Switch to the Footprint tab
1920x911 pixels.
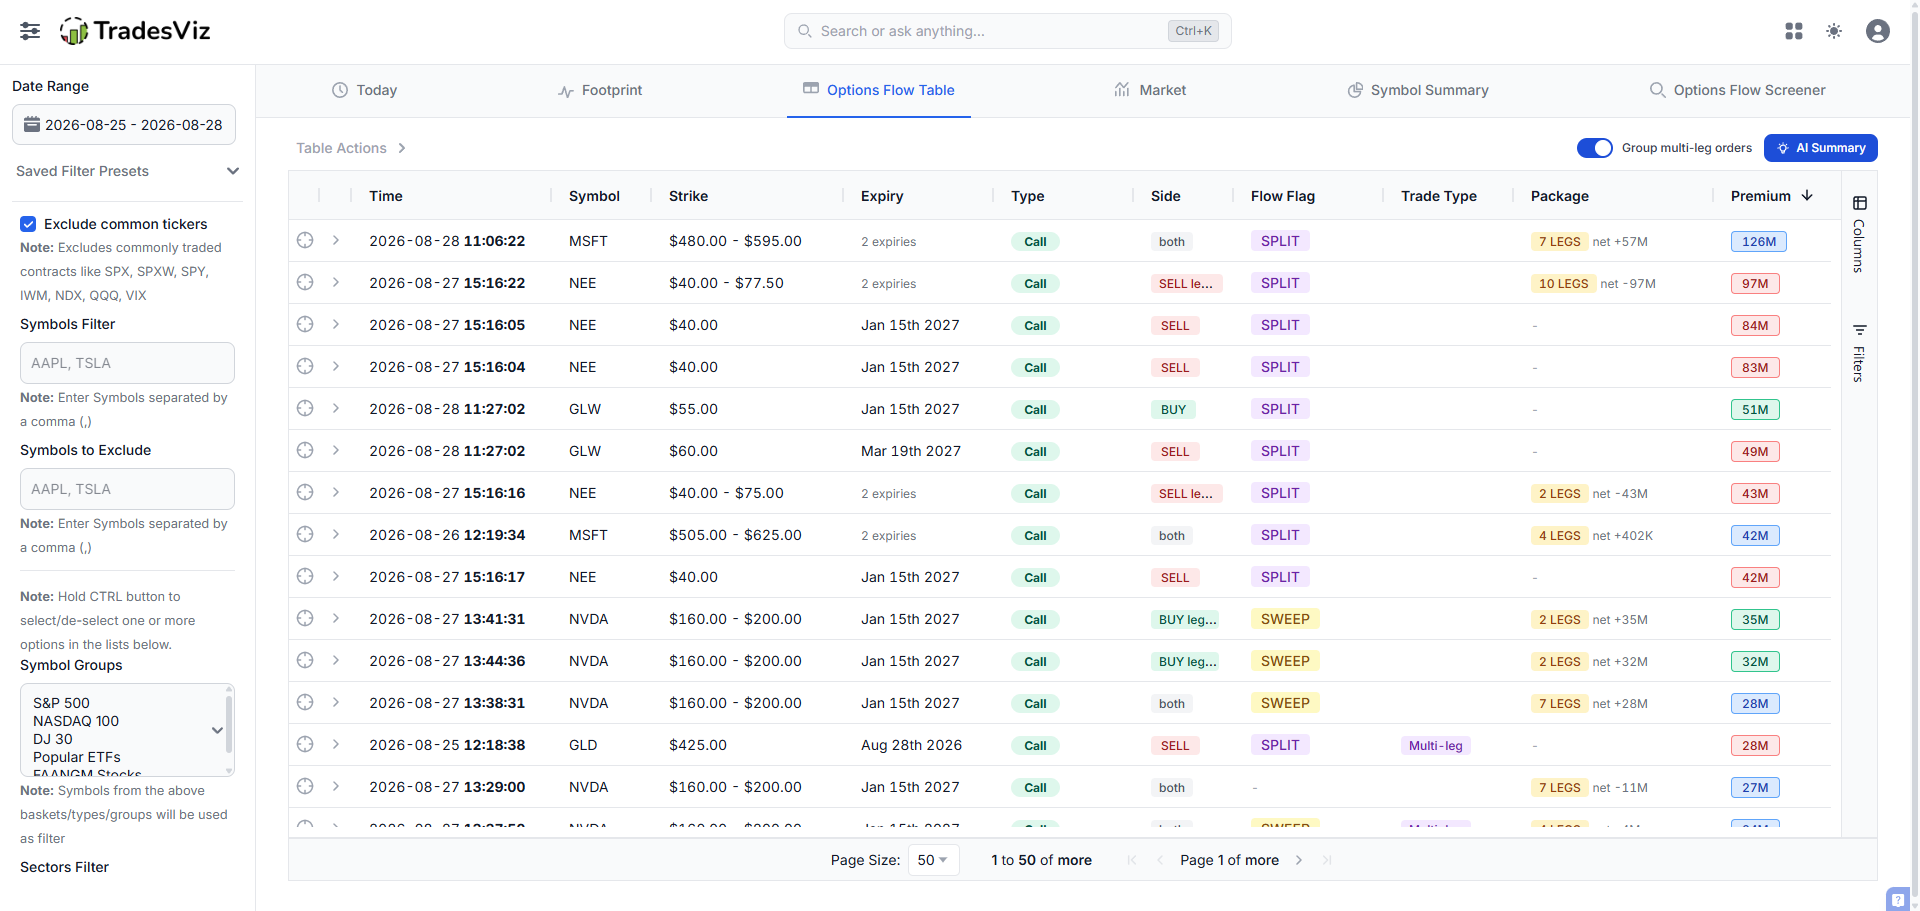599,90
